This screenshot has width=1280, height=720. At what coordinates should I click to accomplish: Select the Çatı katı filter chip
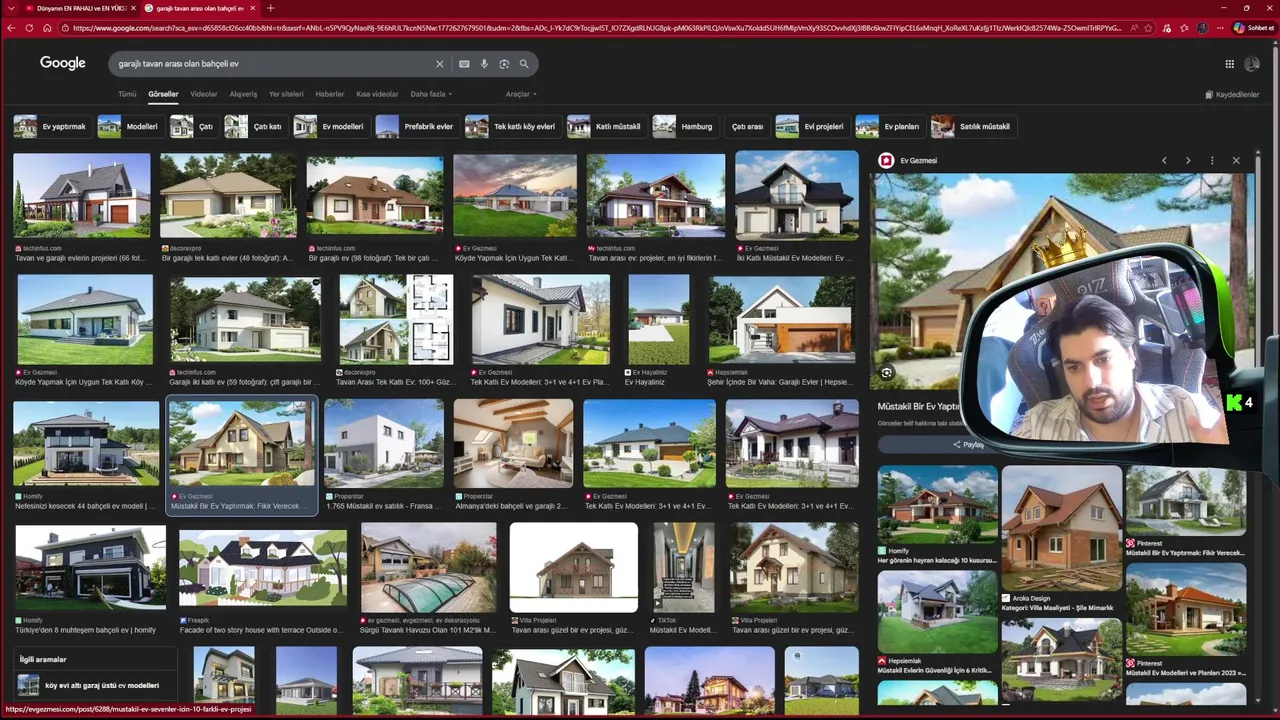[255, 127]
